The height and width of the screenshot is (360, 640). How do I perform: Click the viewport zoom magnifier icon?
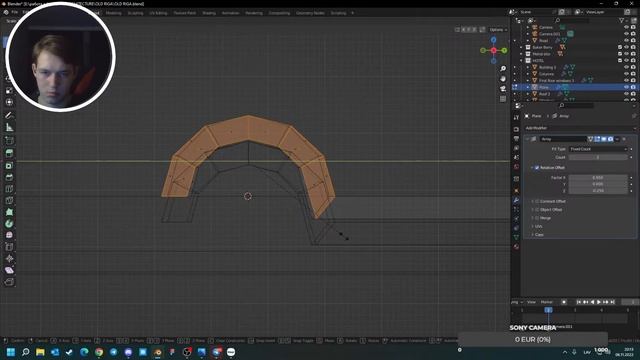(x=503, y=69)
